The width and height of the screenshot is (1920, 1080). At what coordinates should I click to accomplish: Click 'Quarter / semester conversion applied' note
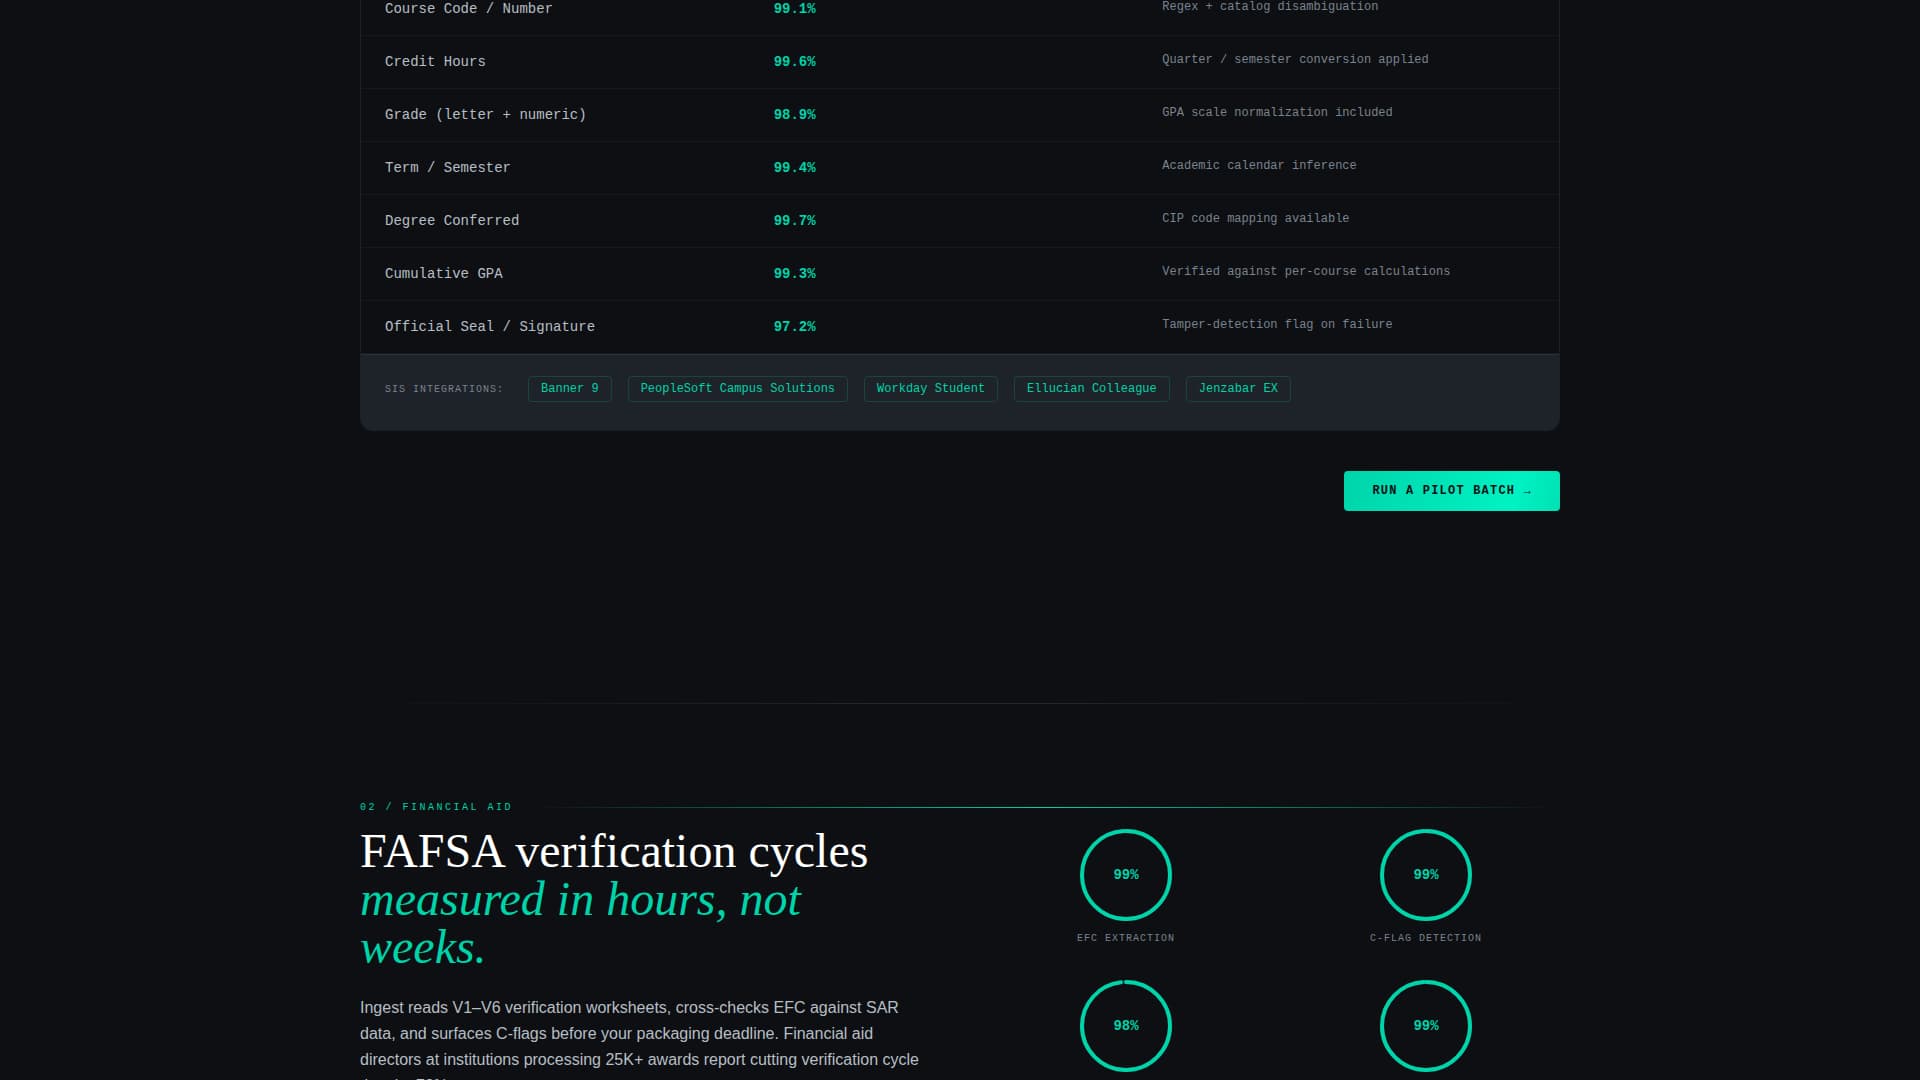pyautogui.click(x=1295, y=60)
